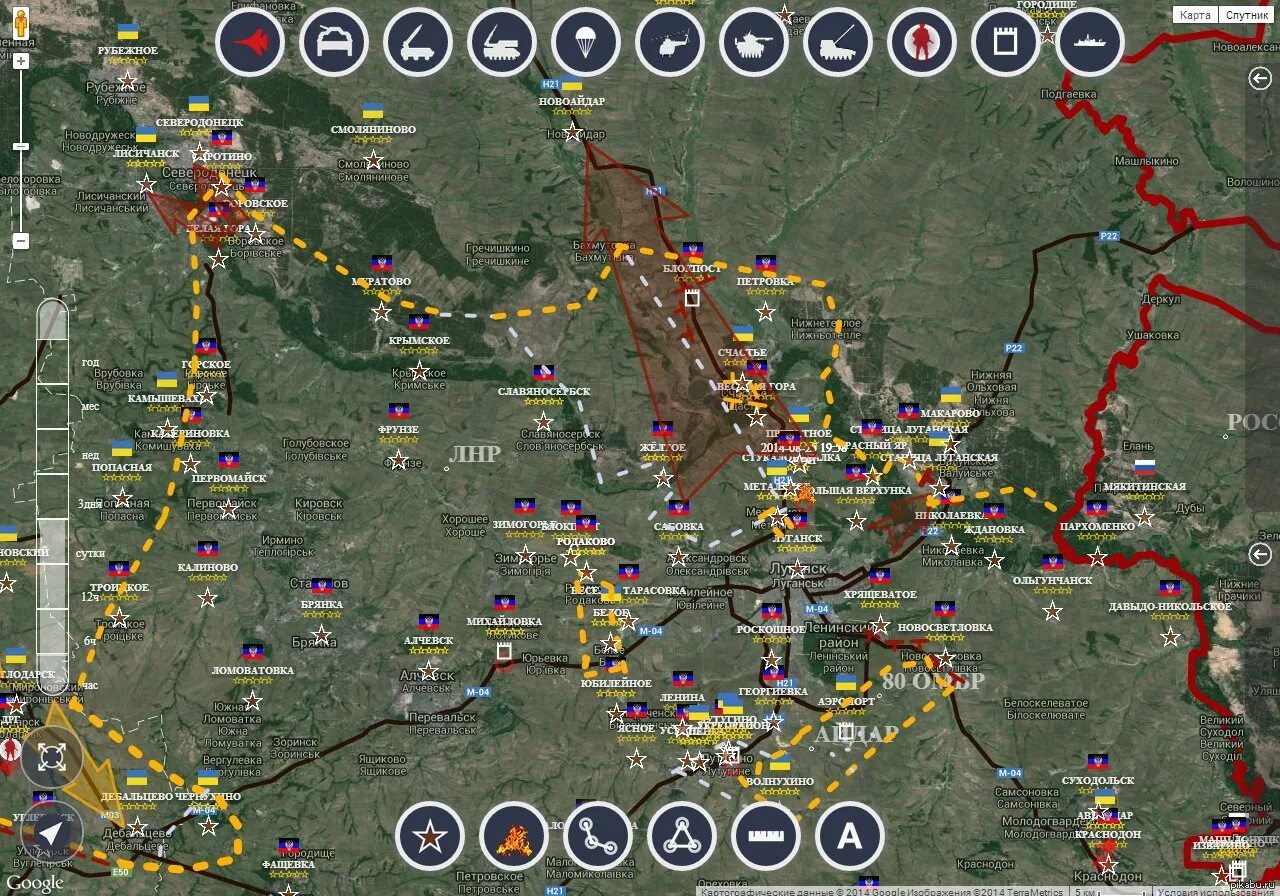Screen dimensions: 1280x896
Task: Select the polyline drawing tool
Action: pyautogui.click(x=598, y=835)
